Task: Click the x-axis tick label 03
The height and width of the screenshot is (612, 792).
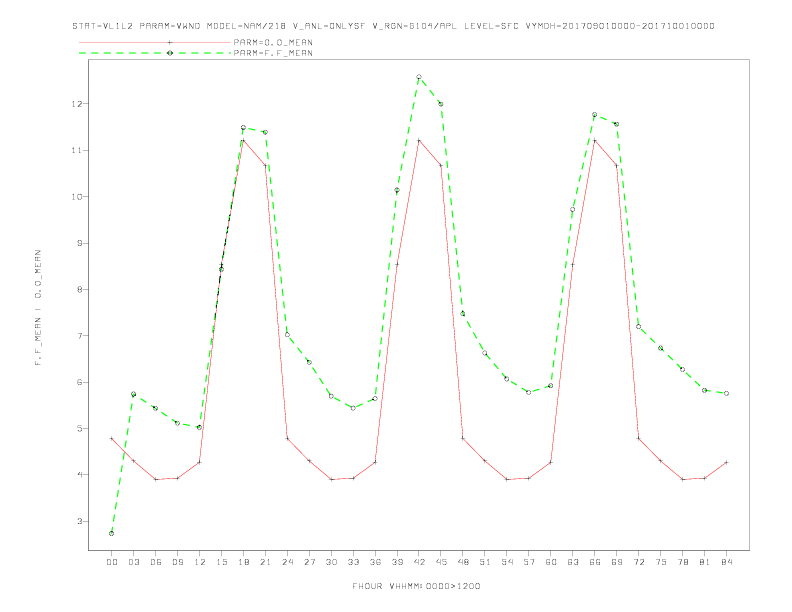Action: pos(133,562)
